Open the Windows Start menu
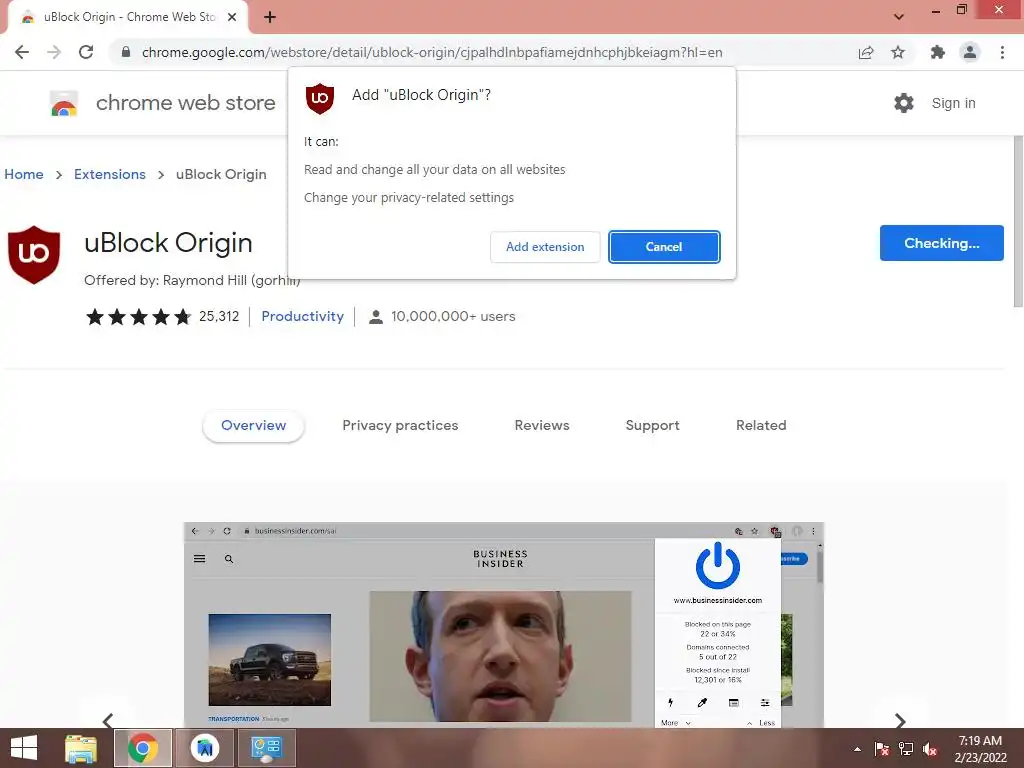This screenshot has height=768, width=1024. pos(24,748)
